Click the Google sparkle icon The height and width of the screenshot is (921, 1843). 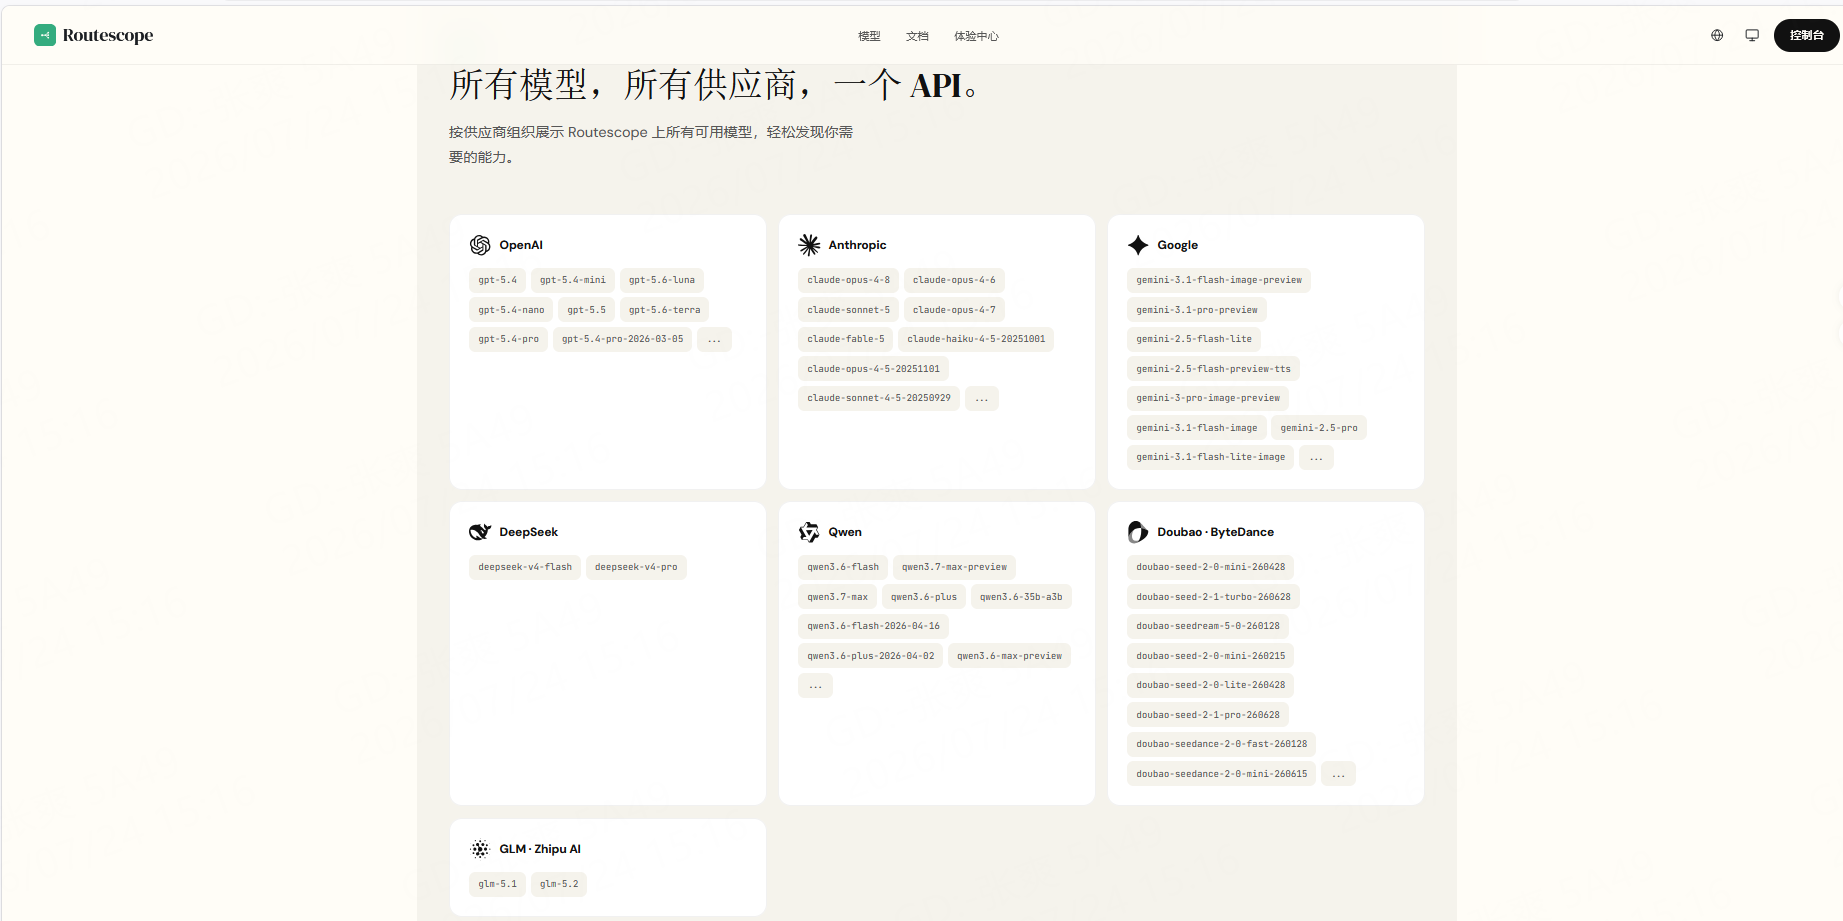point(1138,245)
